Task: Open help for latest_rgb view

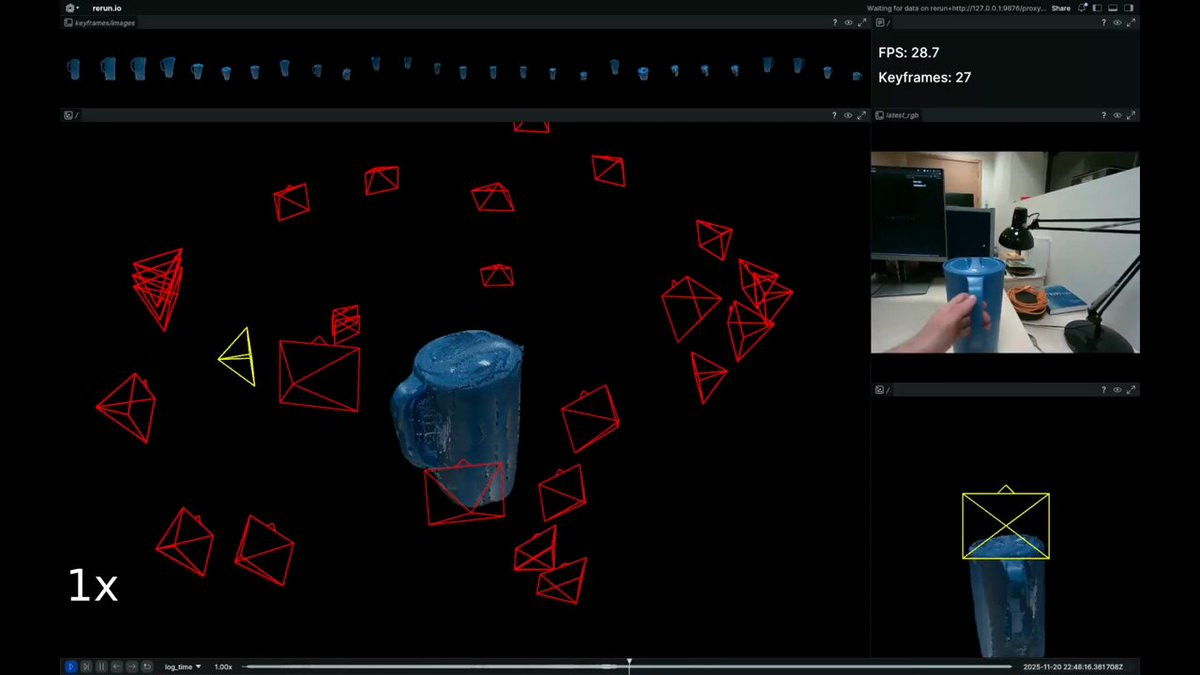Action: [1104, 115]
